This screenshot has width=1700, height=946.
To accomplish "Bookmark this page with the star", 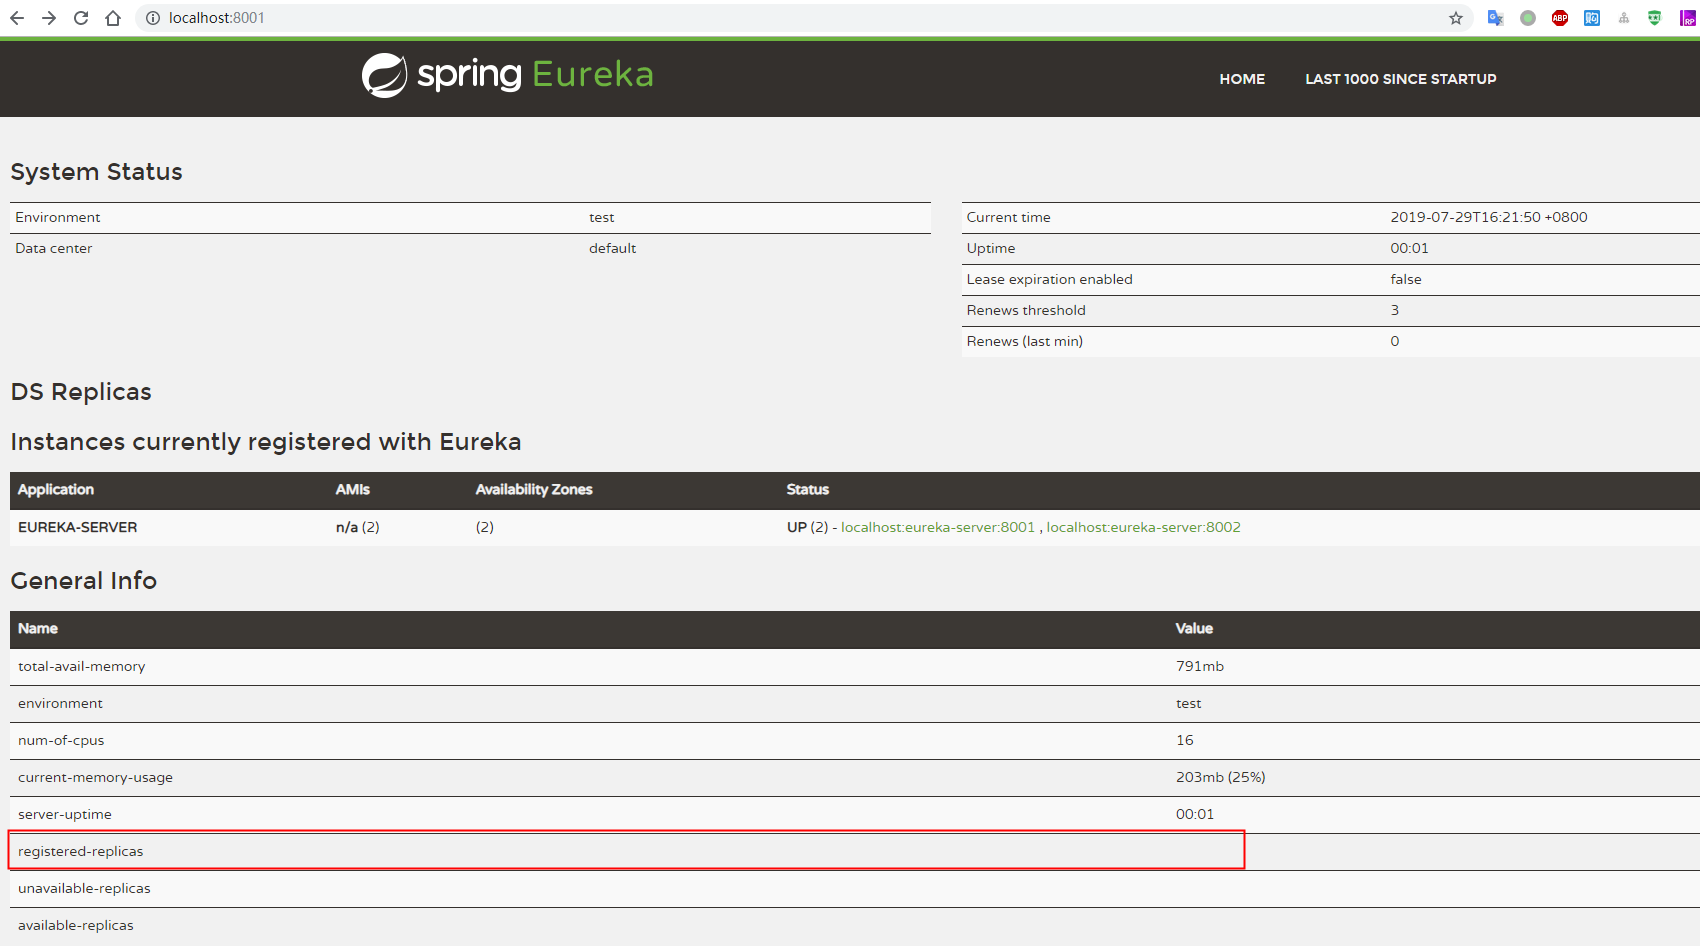I will click(x=1456, y=18).
